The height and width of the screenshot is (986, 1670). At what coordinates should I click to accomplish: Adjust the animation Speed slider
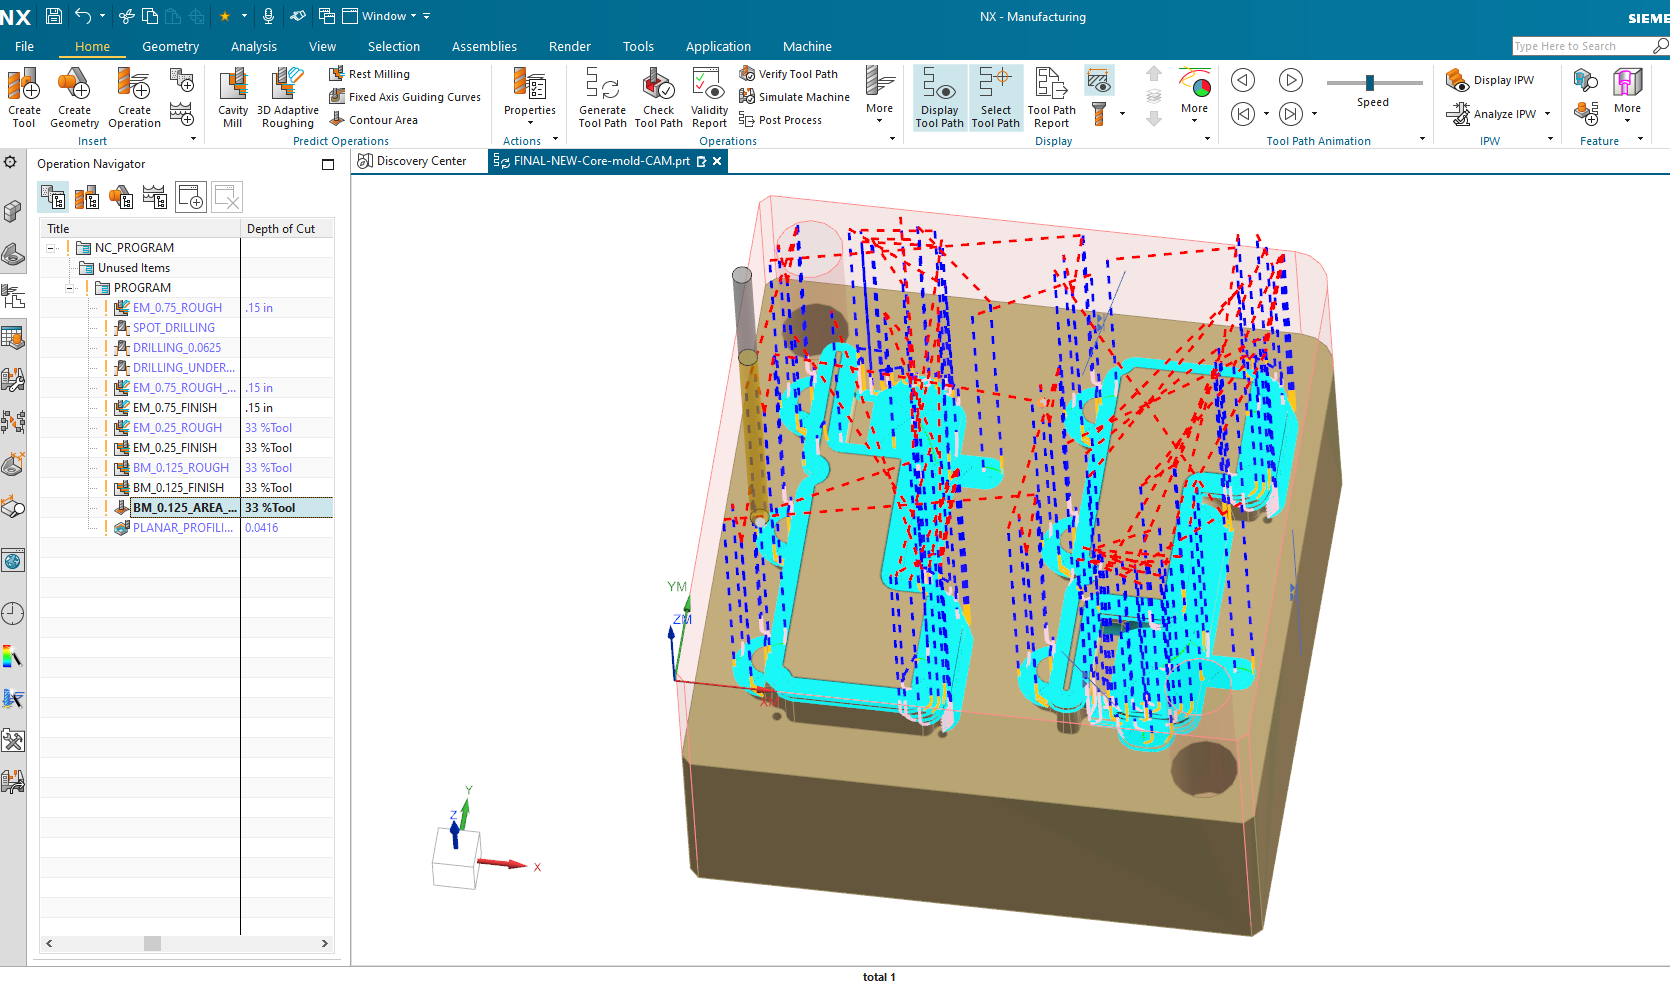coord(1370,83)
